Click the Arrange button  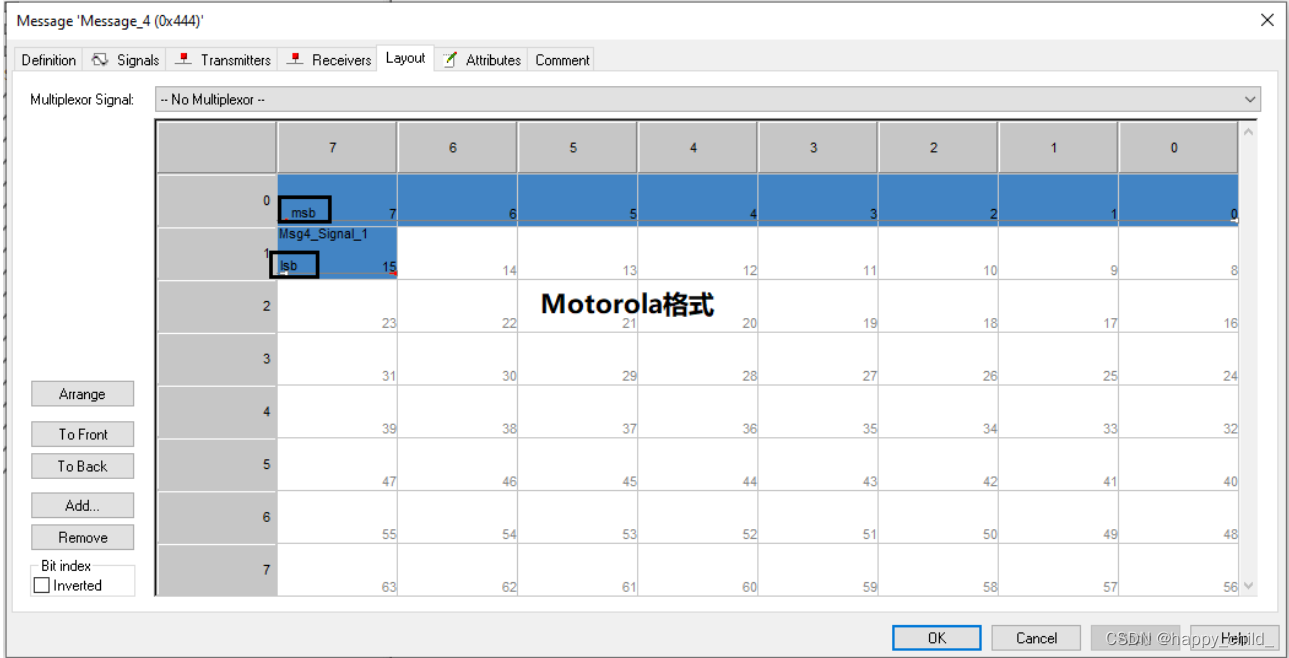coord(82,394)
